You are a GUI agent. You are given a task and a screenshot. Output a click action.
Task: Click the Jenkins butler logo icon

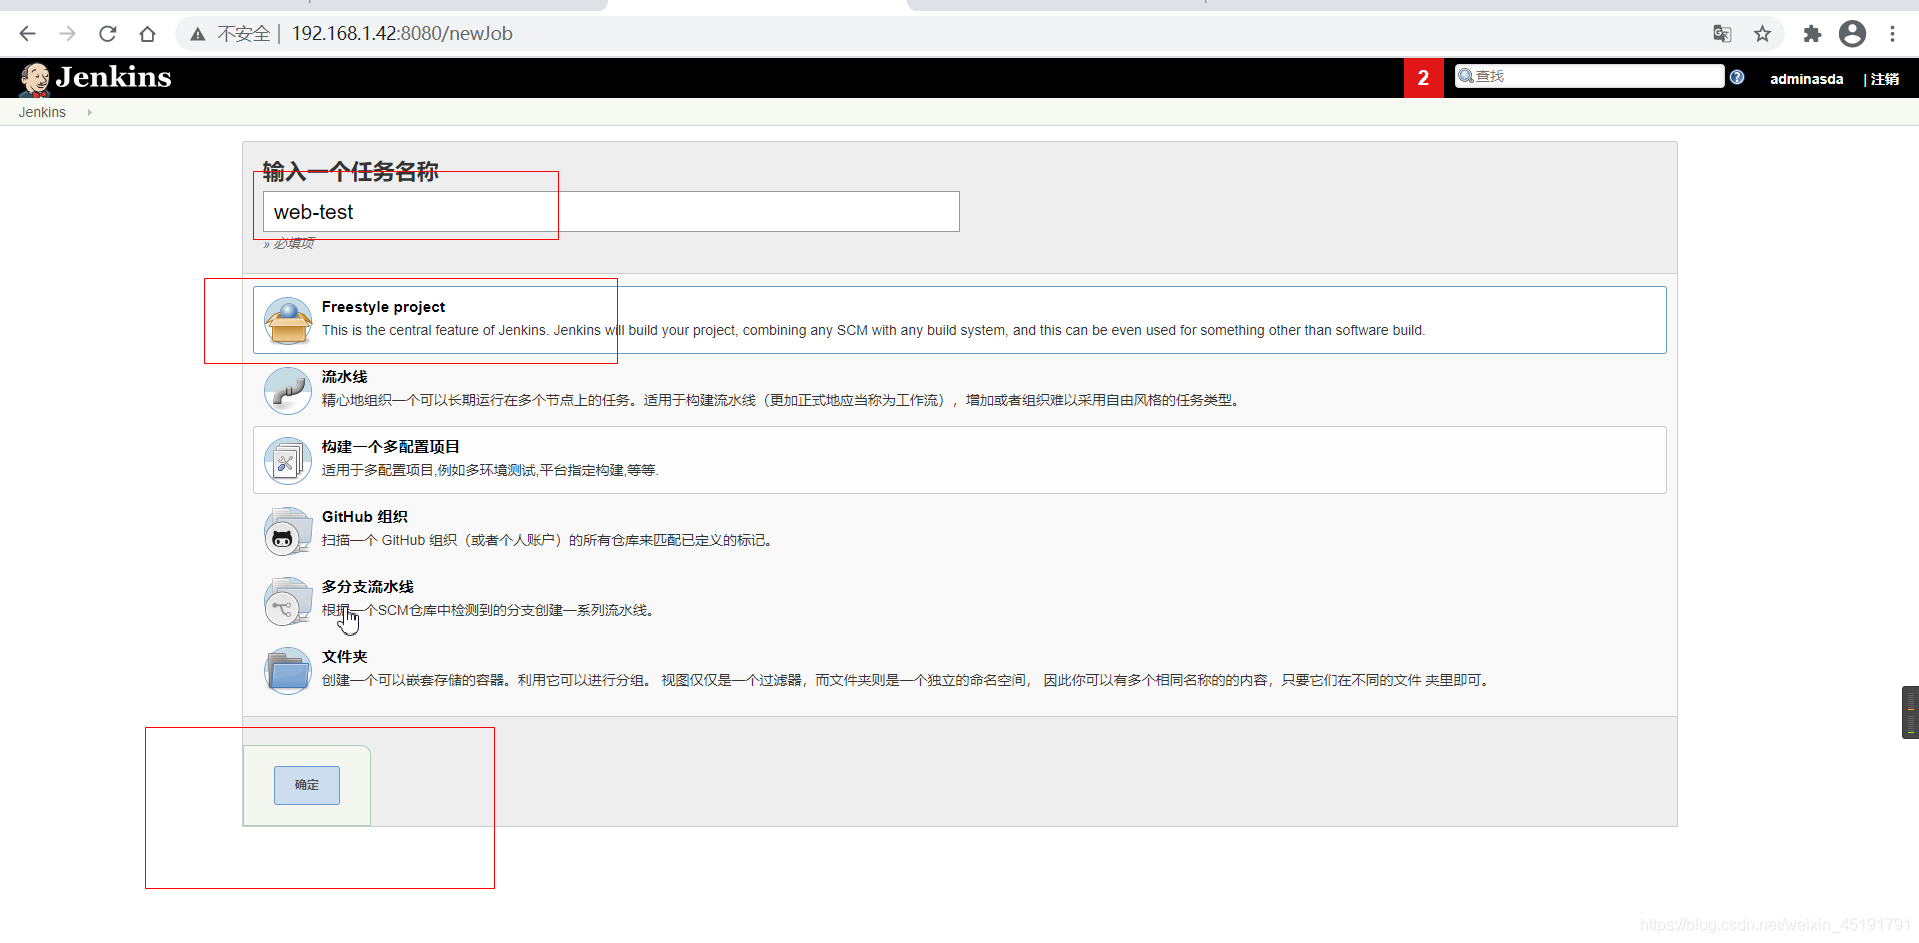35,78
